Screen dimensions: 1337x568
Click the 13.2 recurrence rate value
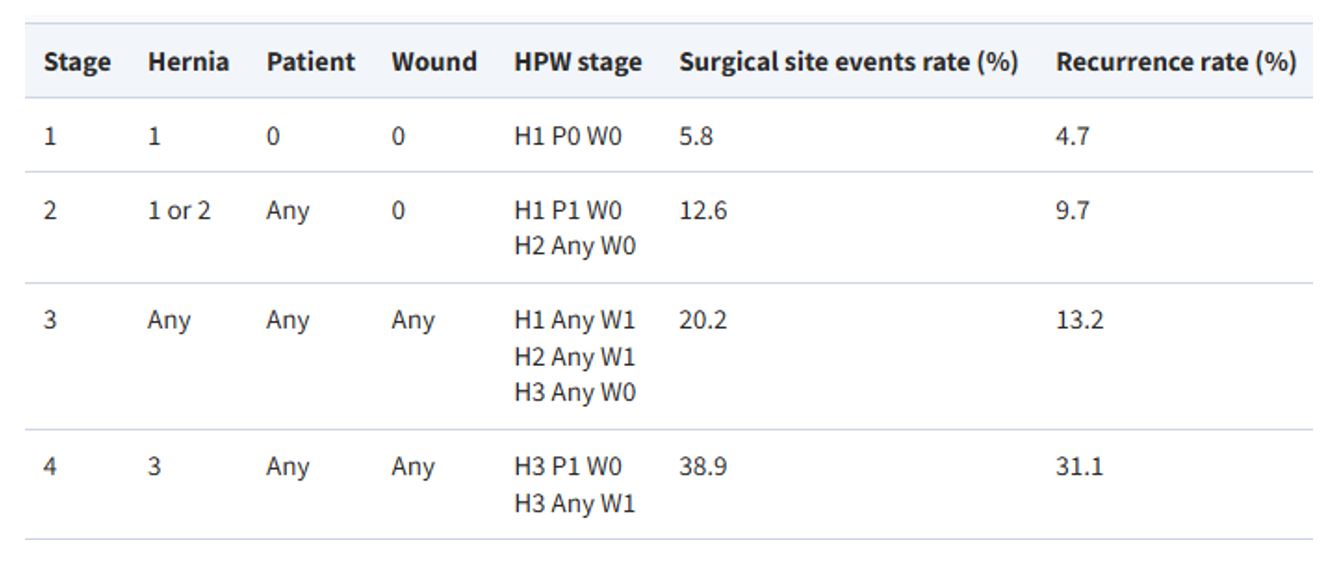pyautogui.click(x=1079, y=321)
